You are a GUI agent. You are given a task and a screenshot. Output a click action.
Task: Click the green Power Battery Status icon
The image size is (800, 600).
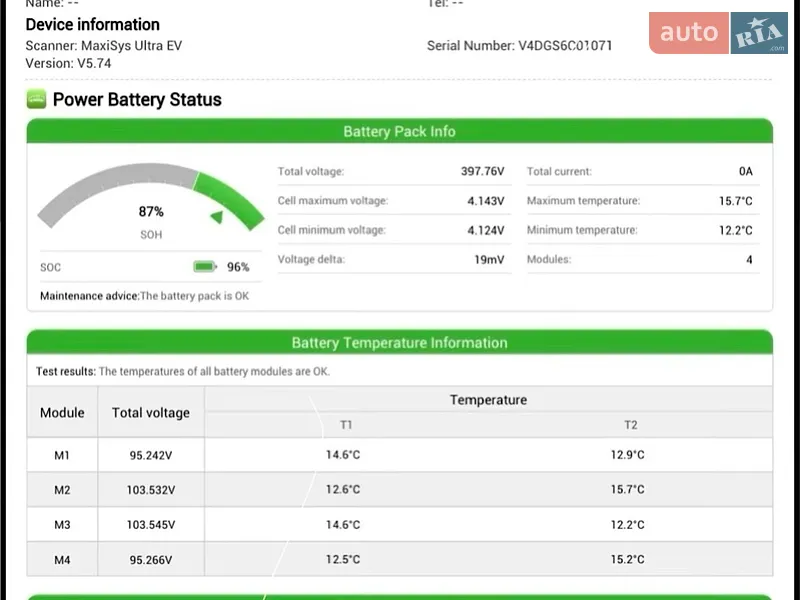click(x=36, y=99)
